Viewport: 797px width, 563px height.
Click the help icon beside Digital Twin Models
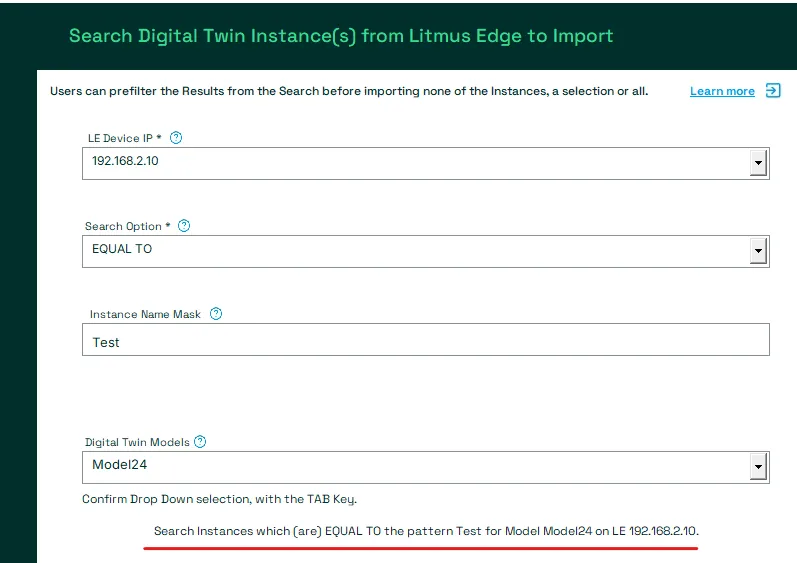tap(200, 442)
